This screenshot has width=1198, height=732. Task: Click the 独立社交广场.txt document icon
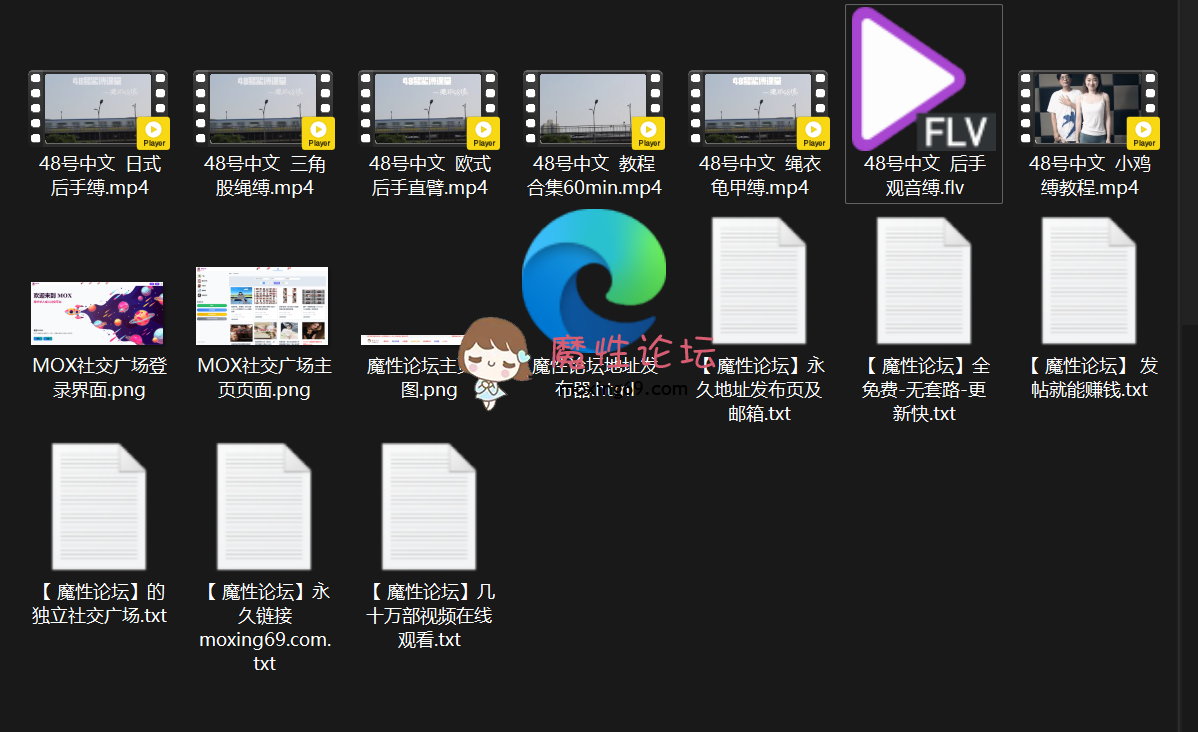(98, 508)
